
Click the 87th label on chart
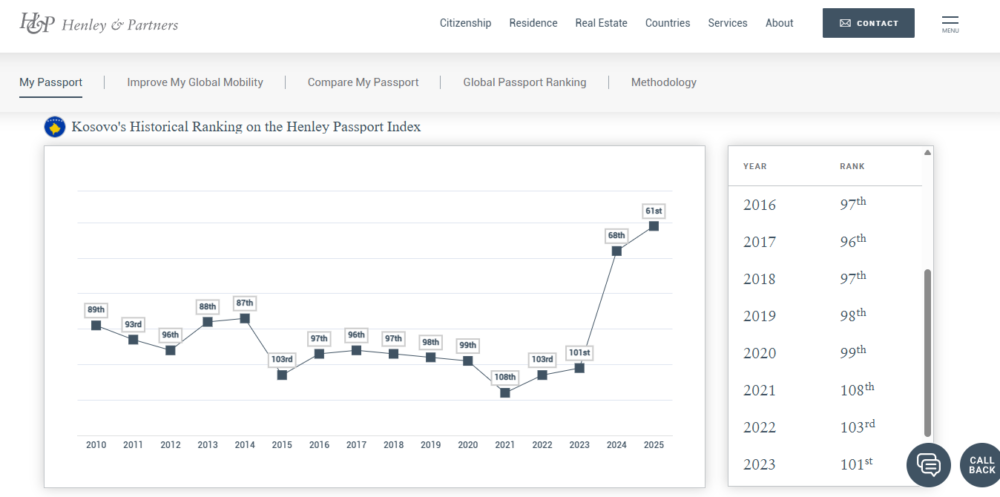pos(245,303)
